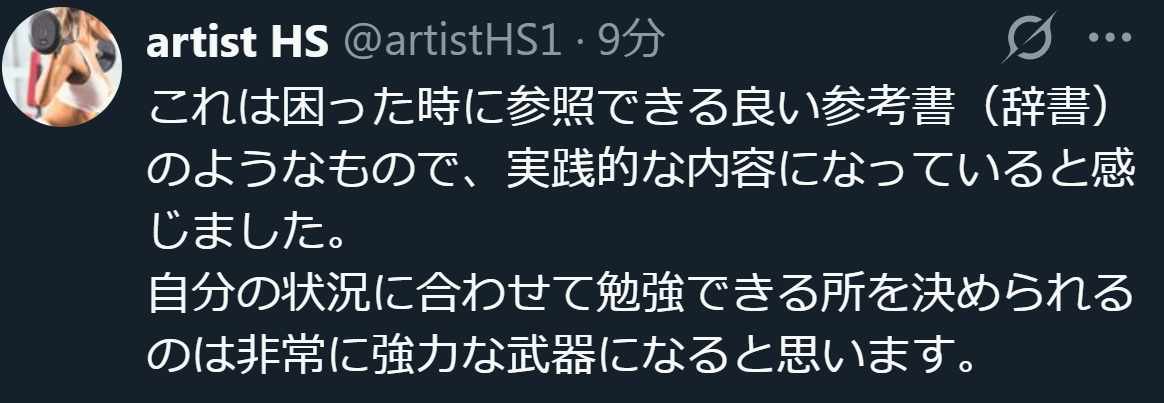Click the word 参考書 in the tweet
Screen dimensions: 1164x403
pyautogui.click(x=887, y=109)
